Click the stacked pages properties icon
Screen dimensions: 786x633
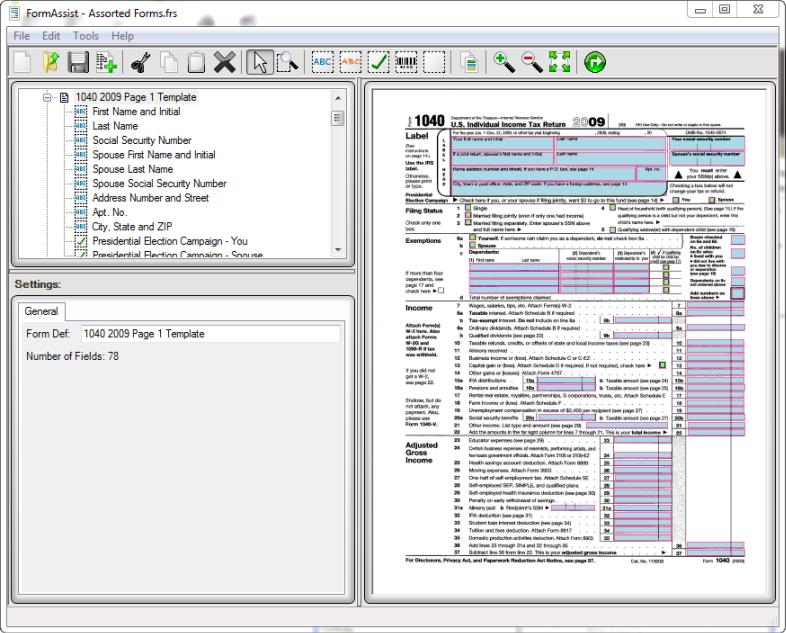(x=469, y=62)
